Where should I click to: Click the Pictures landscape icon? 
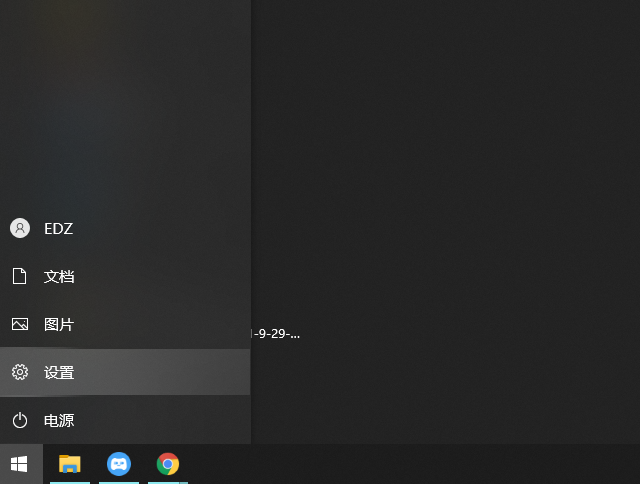pyautogui.click(x=20, y=324)
